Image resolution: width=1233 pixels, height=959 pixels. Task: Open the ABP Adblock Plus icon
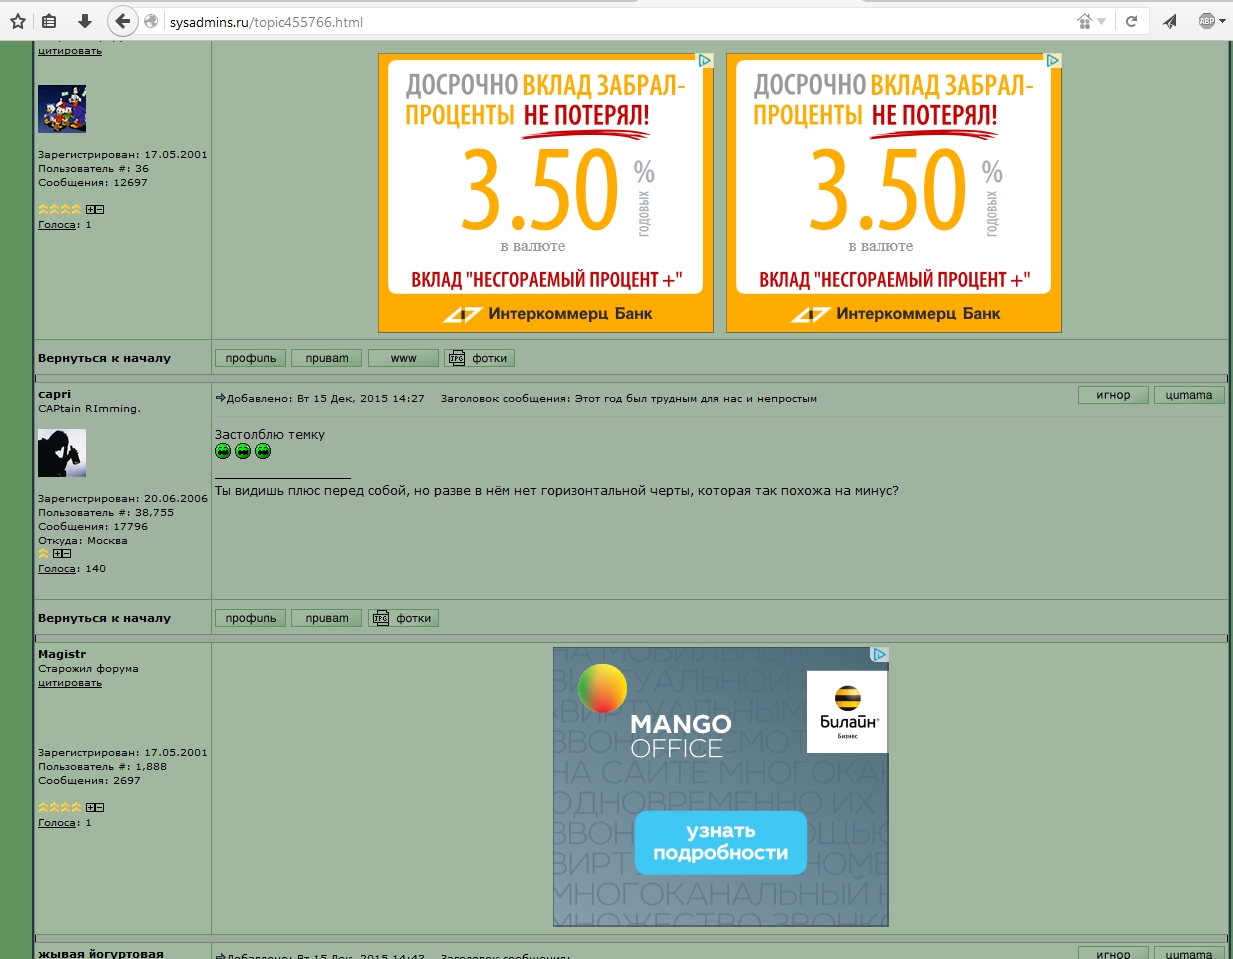tap(1206, 21)
